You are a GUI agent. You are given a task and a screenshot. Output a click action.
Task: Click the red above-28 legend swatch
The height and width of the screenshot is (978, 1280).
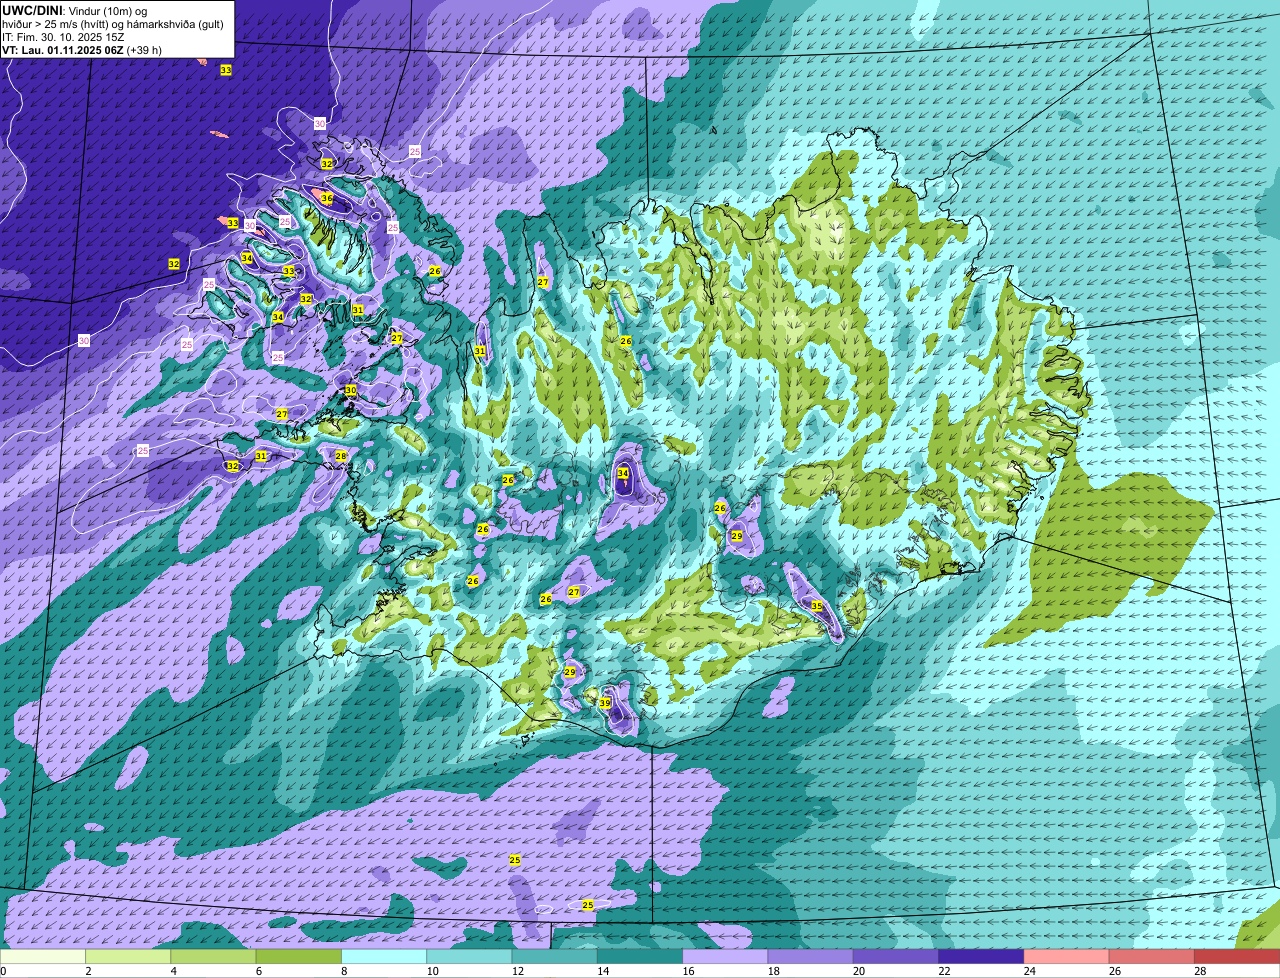tap(1237, 956)
